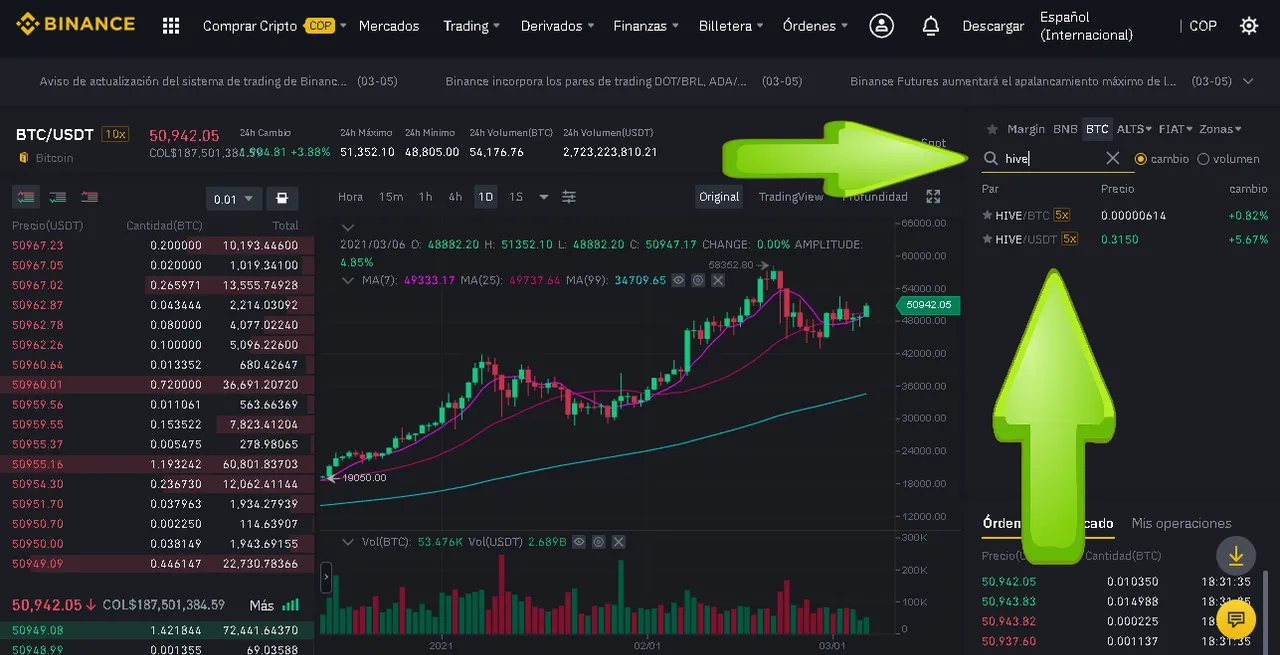Collapse the MA indicator row chevron
This screenshot has width=1280, height=655.
(x=348, y=281)
